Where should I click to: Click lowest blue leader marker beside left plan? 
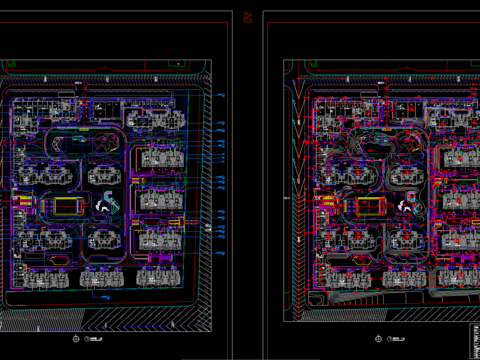pos(221,253)
